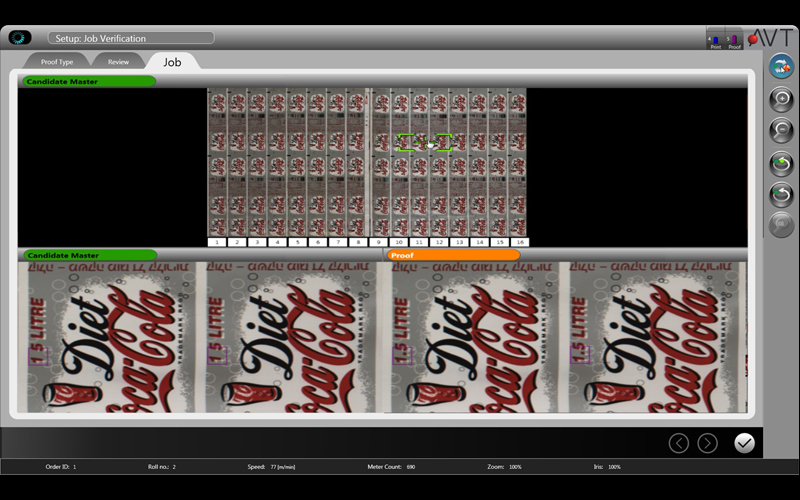
Task: Click the red status ball beside AVT logo
Action: point(753,39)
